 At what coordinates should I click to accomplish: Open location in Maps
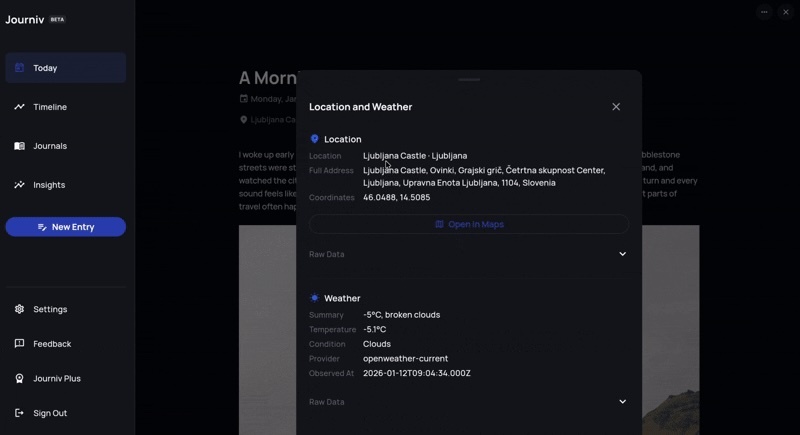(x=469, y=224)
